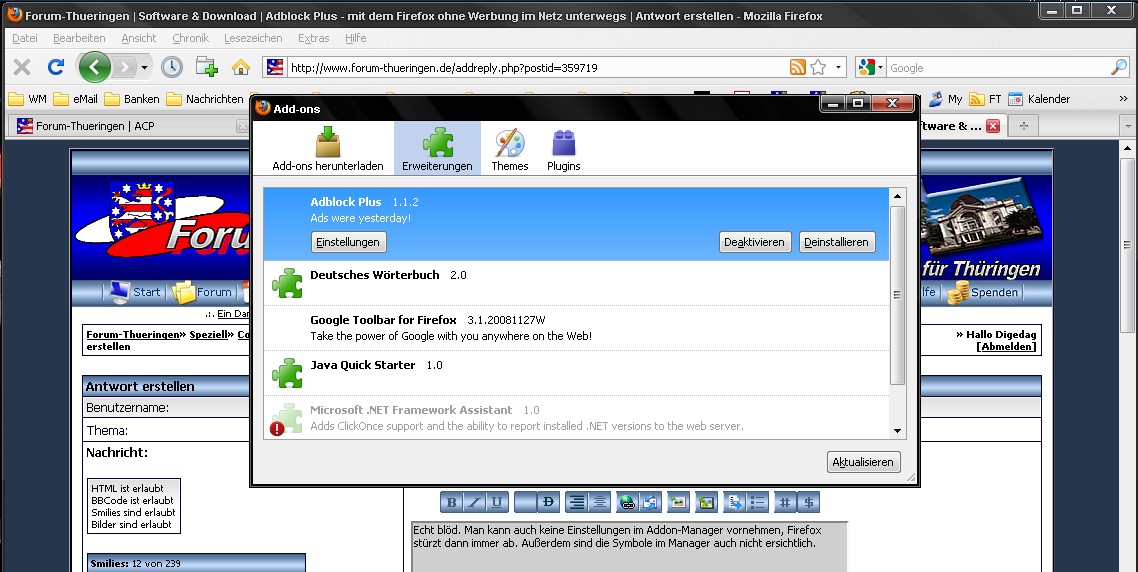Screen dimensions: 1138x572
Task: Click the hash # BBCode button
Action: point(785,502)
